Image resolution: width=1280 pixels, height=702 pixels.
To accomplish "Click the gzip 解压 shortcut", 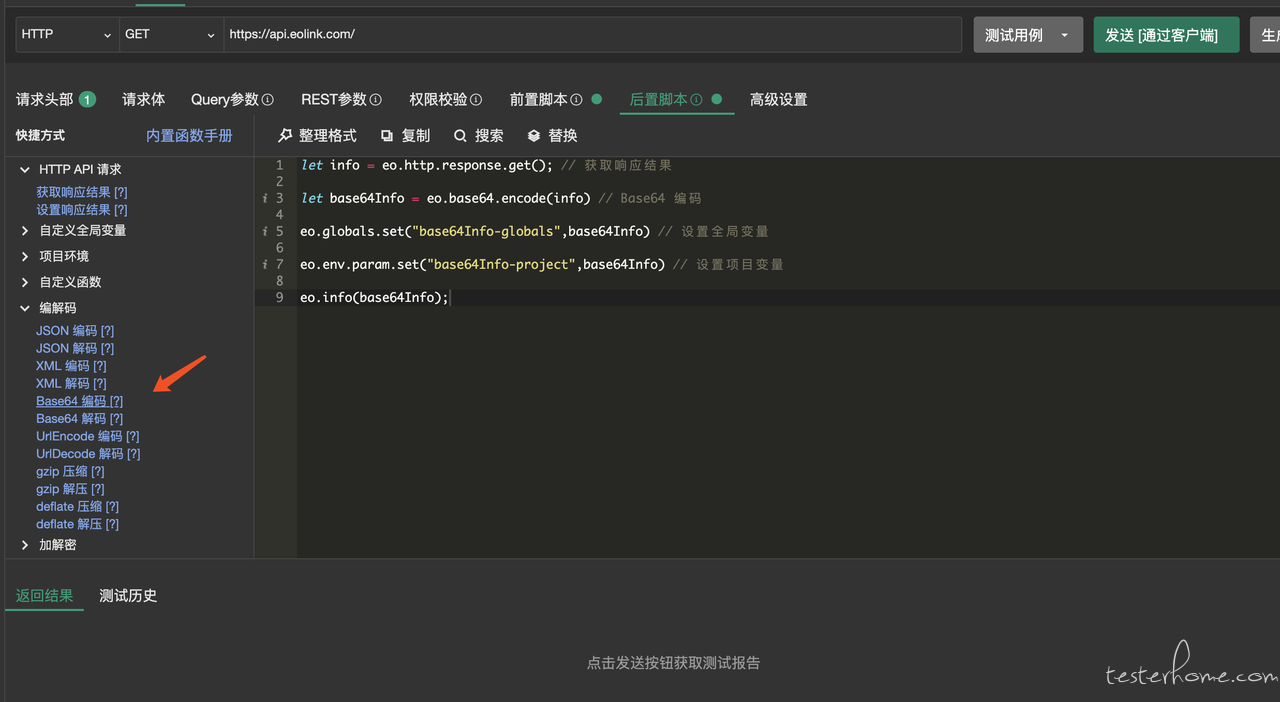I will pyautogui.click(x=70, y=489).
